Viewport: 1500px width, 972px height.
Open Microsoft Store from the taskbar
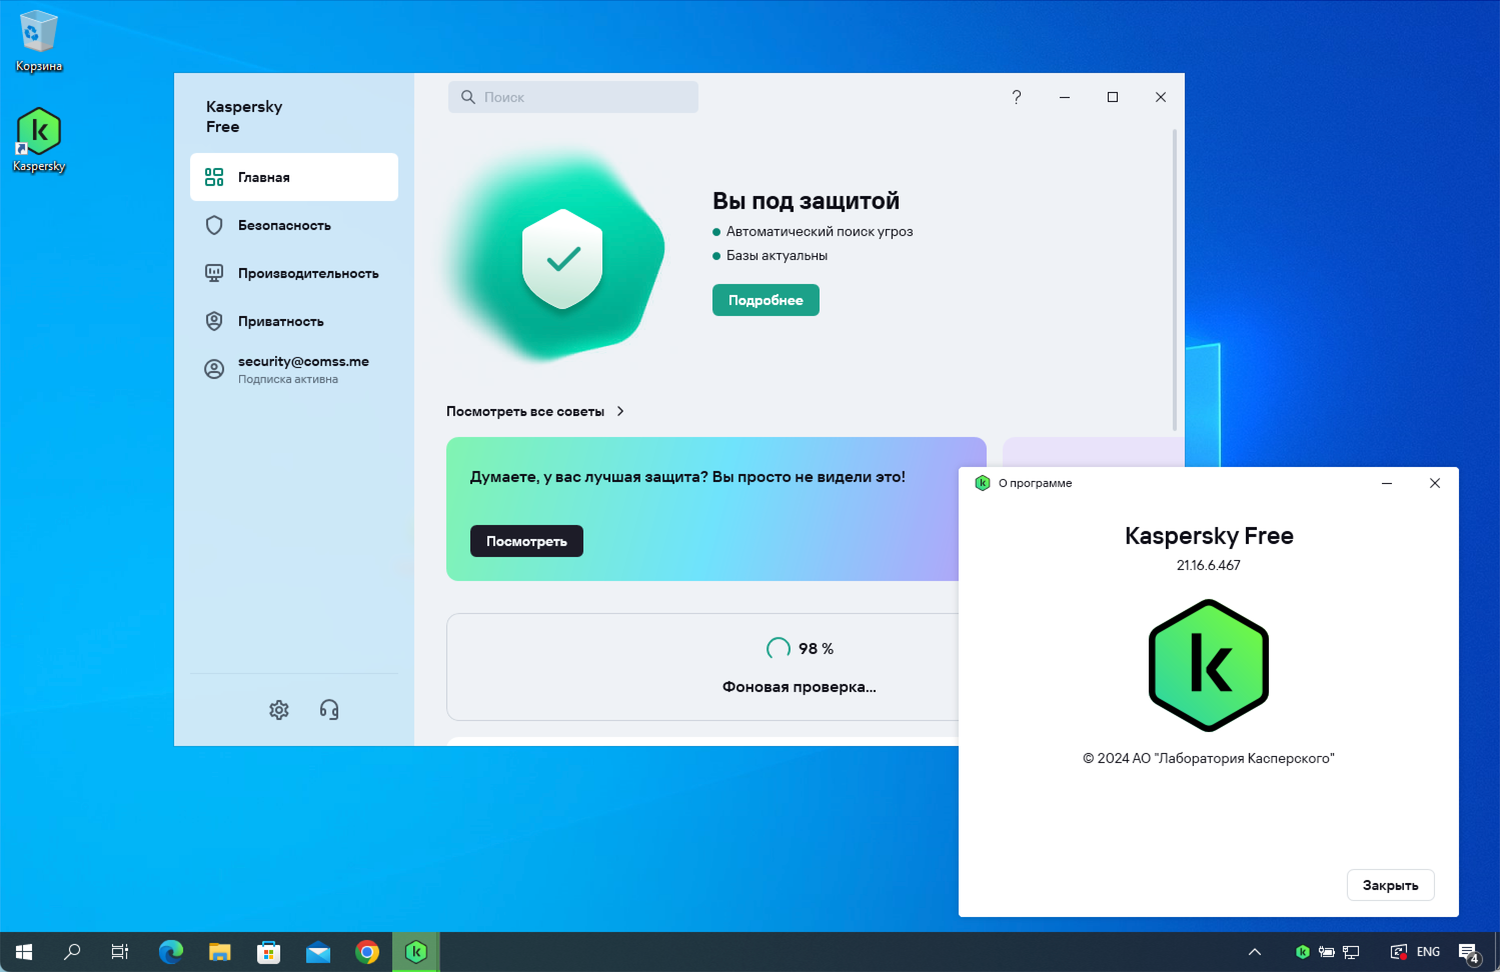pyautogui.click(x=269, y=952)
